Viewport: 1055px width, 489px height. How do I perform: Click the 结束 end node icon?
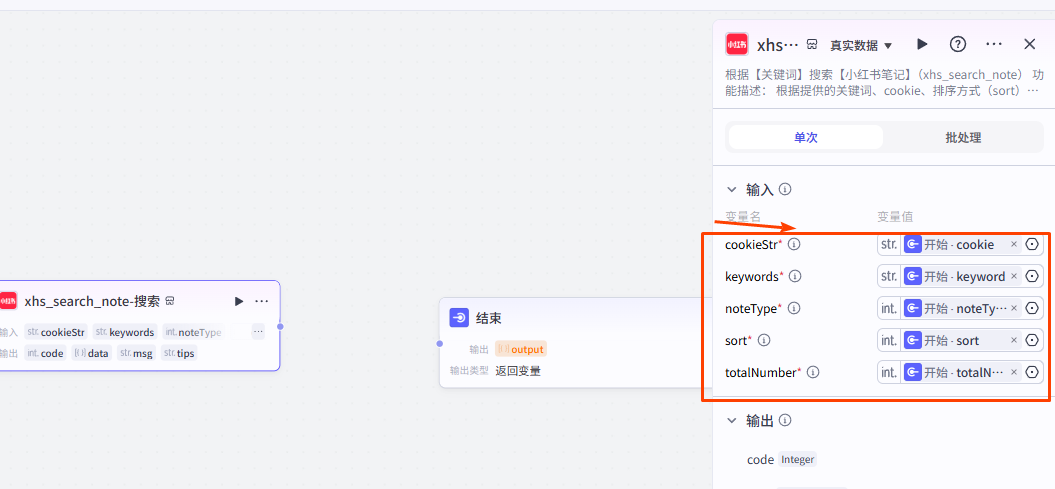[459, 318]
